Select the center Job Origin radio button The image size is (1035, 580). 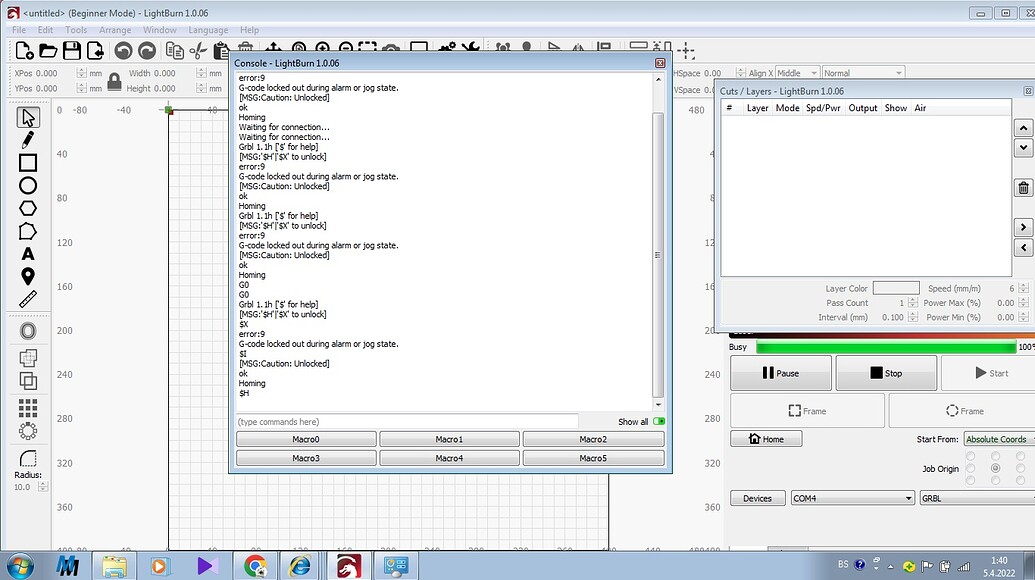pyautogui.click(x=995, y=468)
